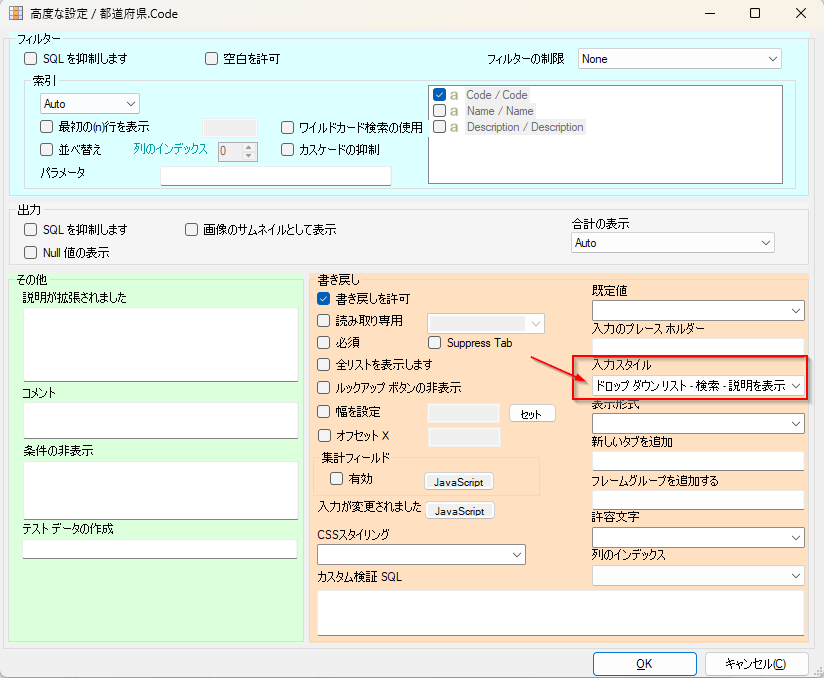Enable the 空白を許可 checkbox
The width and height of the screenshot is (824, 678).
click(x=211, y=59)
